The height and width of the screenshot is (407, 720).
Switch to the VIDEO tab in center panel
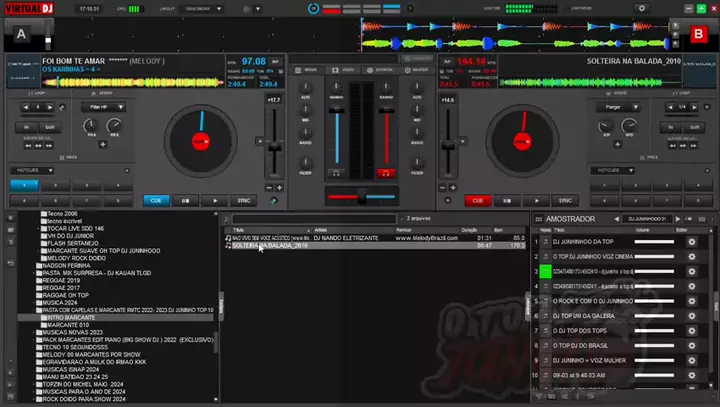pyautogui.click(x=343, y=70)
